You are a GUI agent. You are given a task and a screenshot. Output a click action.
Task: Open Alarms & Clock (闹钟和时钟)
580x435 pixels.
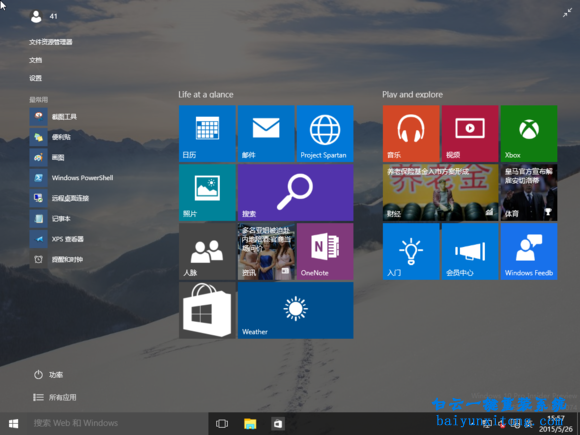tap(57, 259)
